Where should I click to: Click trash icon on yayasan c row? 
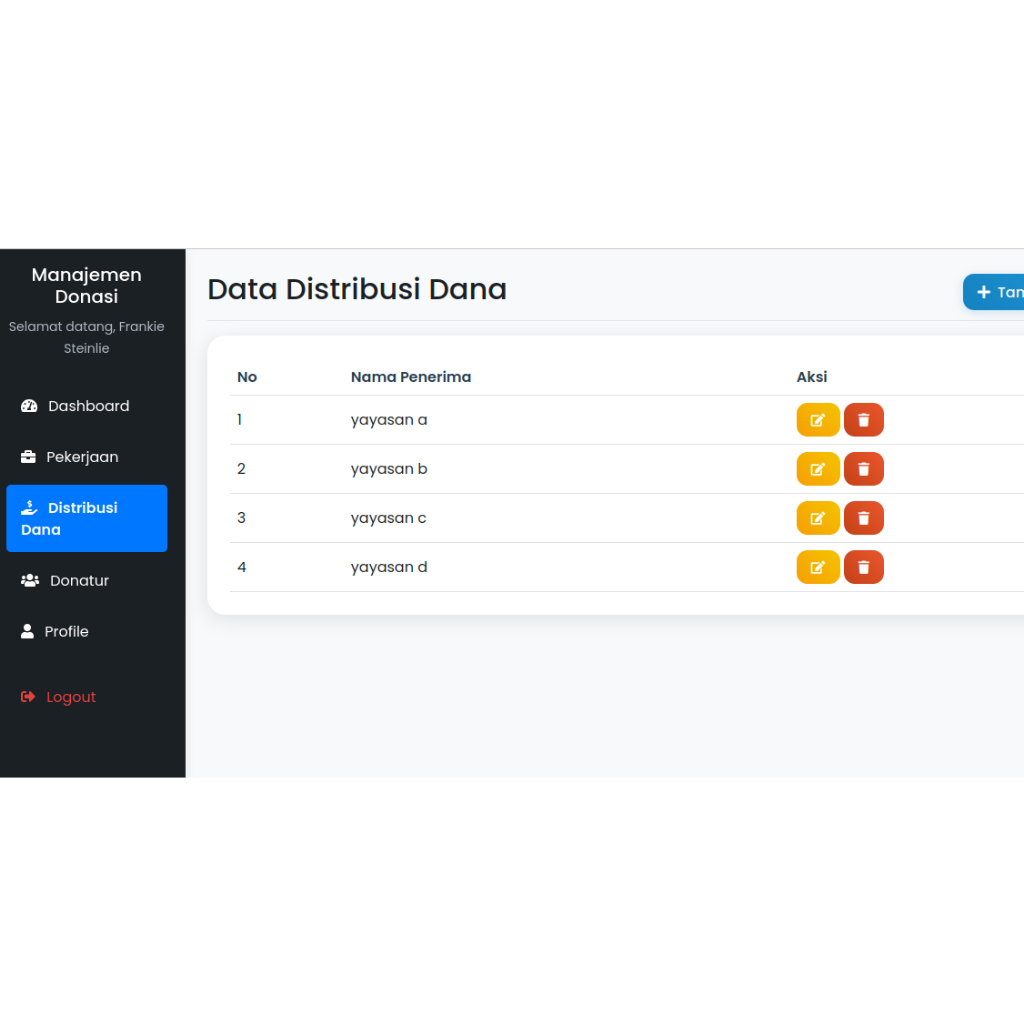coord(863,518)
